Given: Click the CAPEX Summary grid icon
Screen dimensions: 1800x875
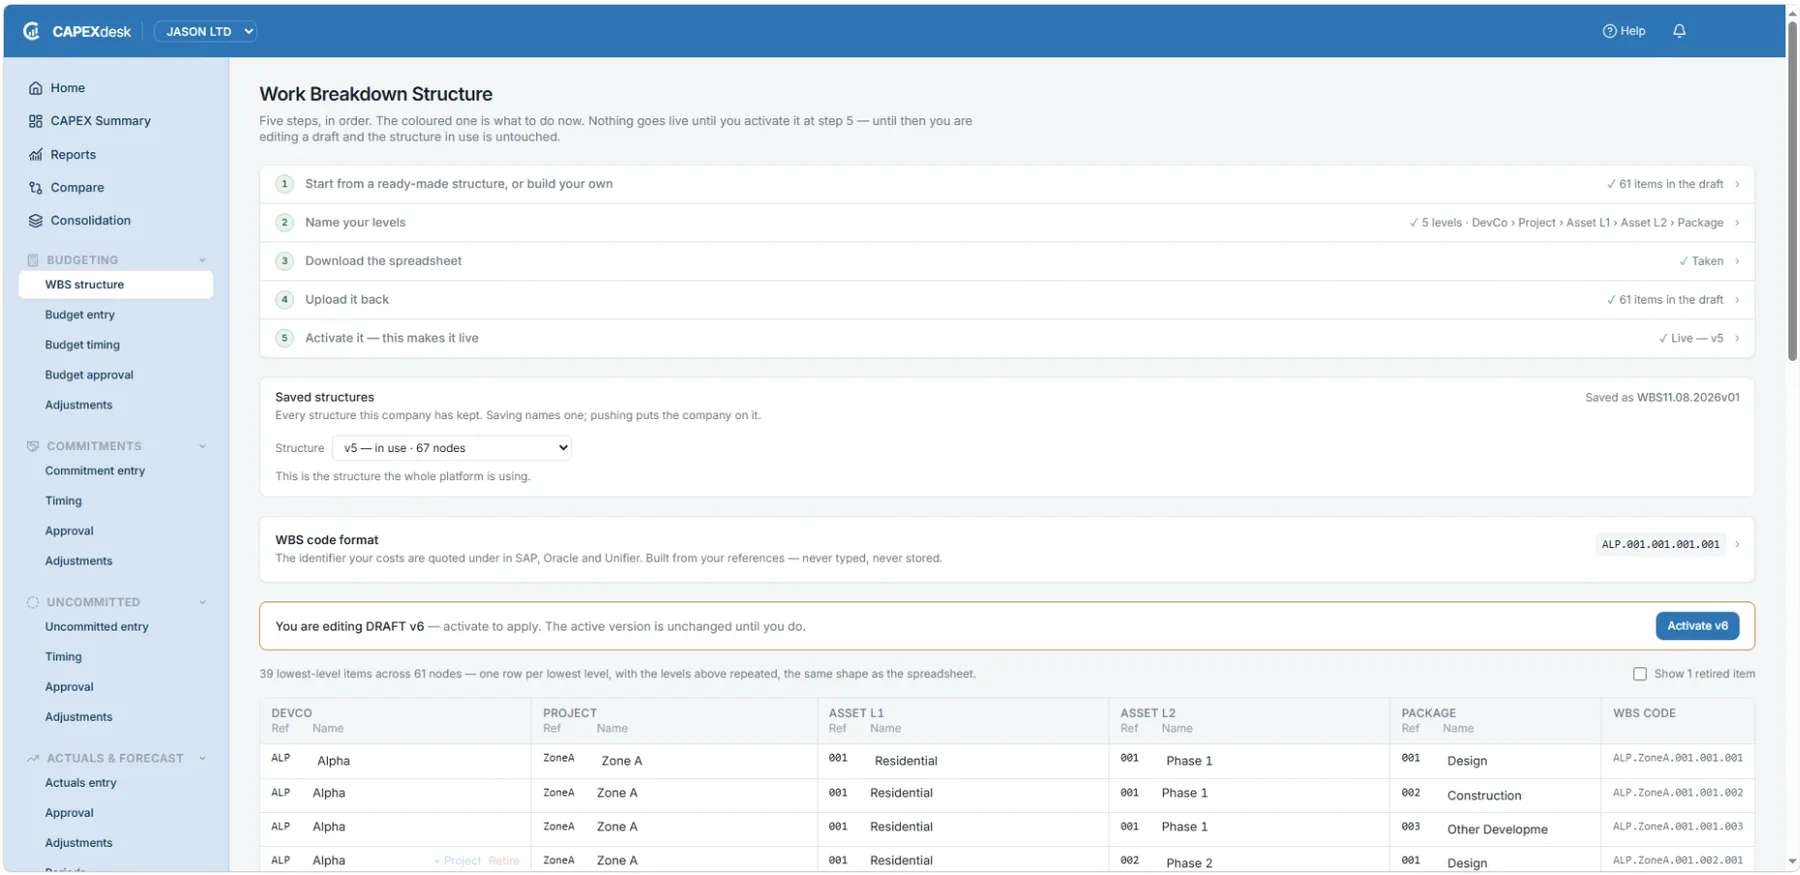Looking at the screenshot, I should coord(36,121).
